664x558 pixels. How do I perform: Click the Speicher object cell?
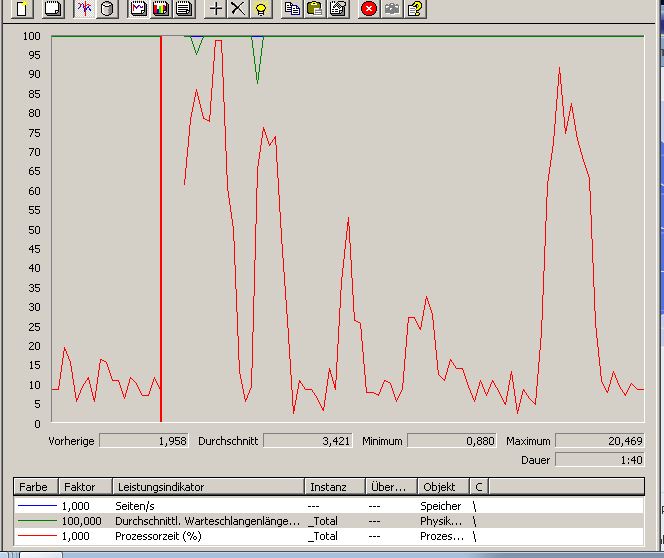pos(440,506)
